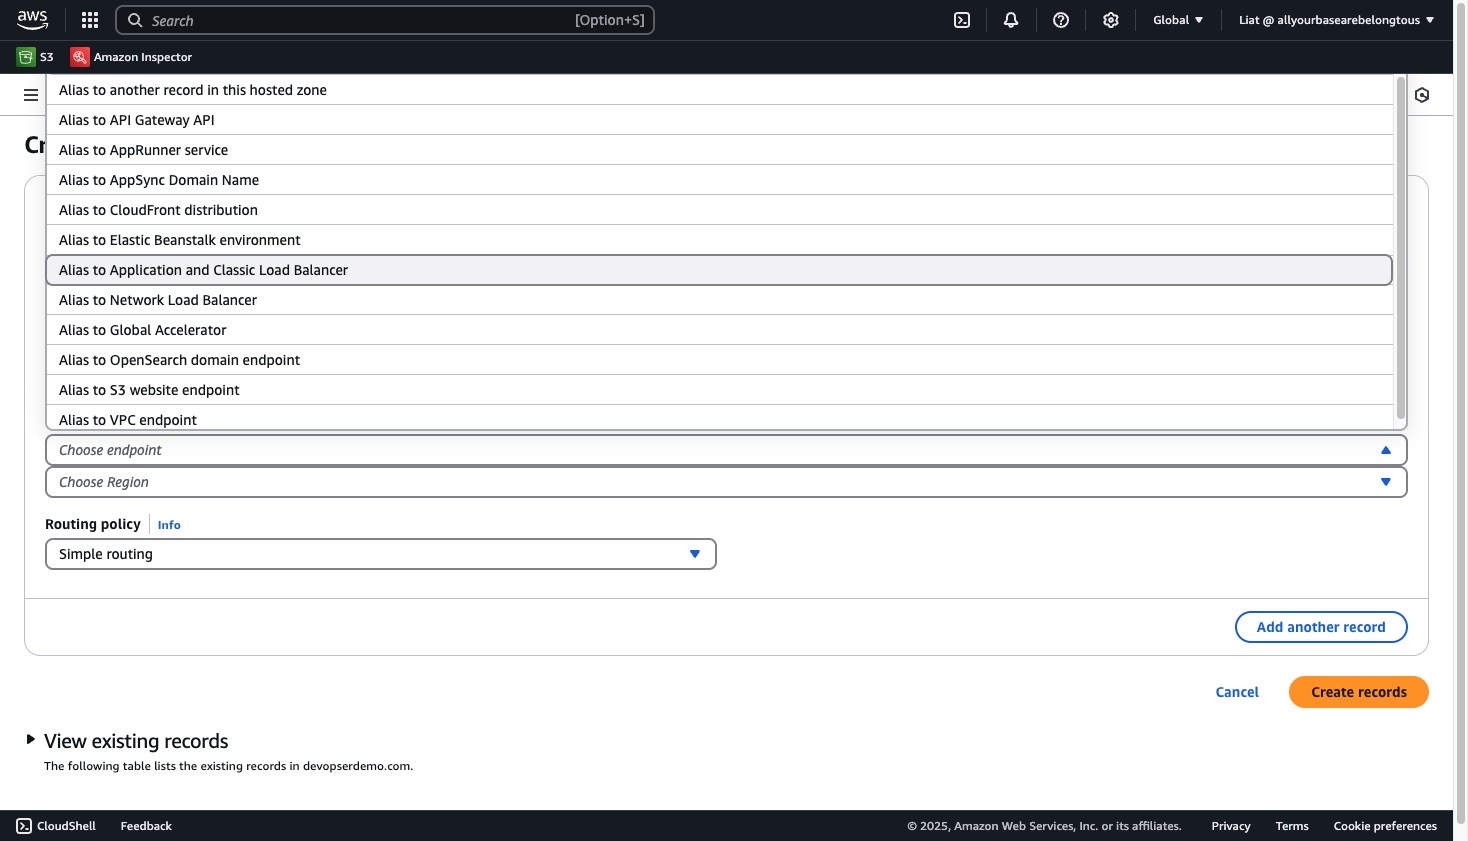Select Alias to OpenSearch domain endpoint

click(x=719, y=360)
